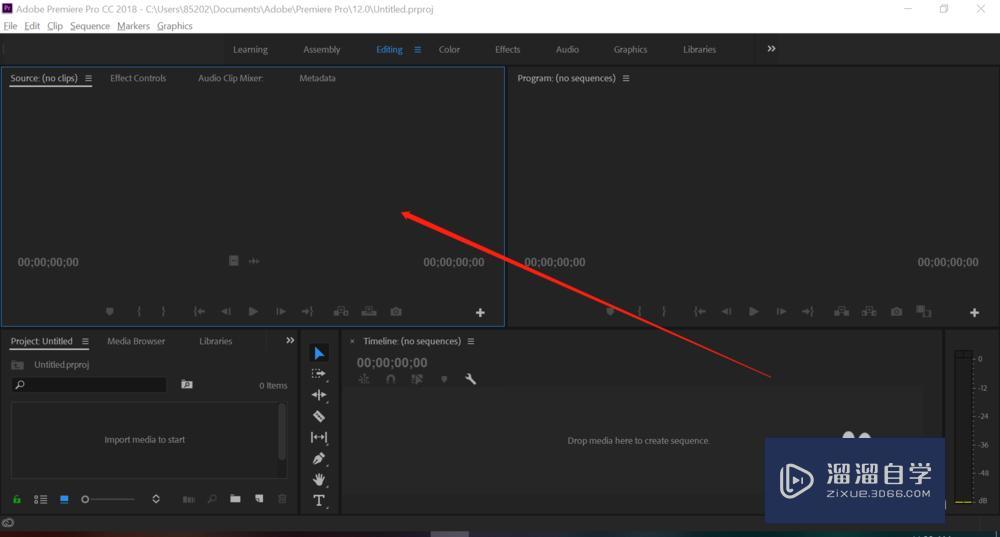Click Automate to Sequence icon
Viewport: 1000px width, 537px height.
[x=189, y=499]
